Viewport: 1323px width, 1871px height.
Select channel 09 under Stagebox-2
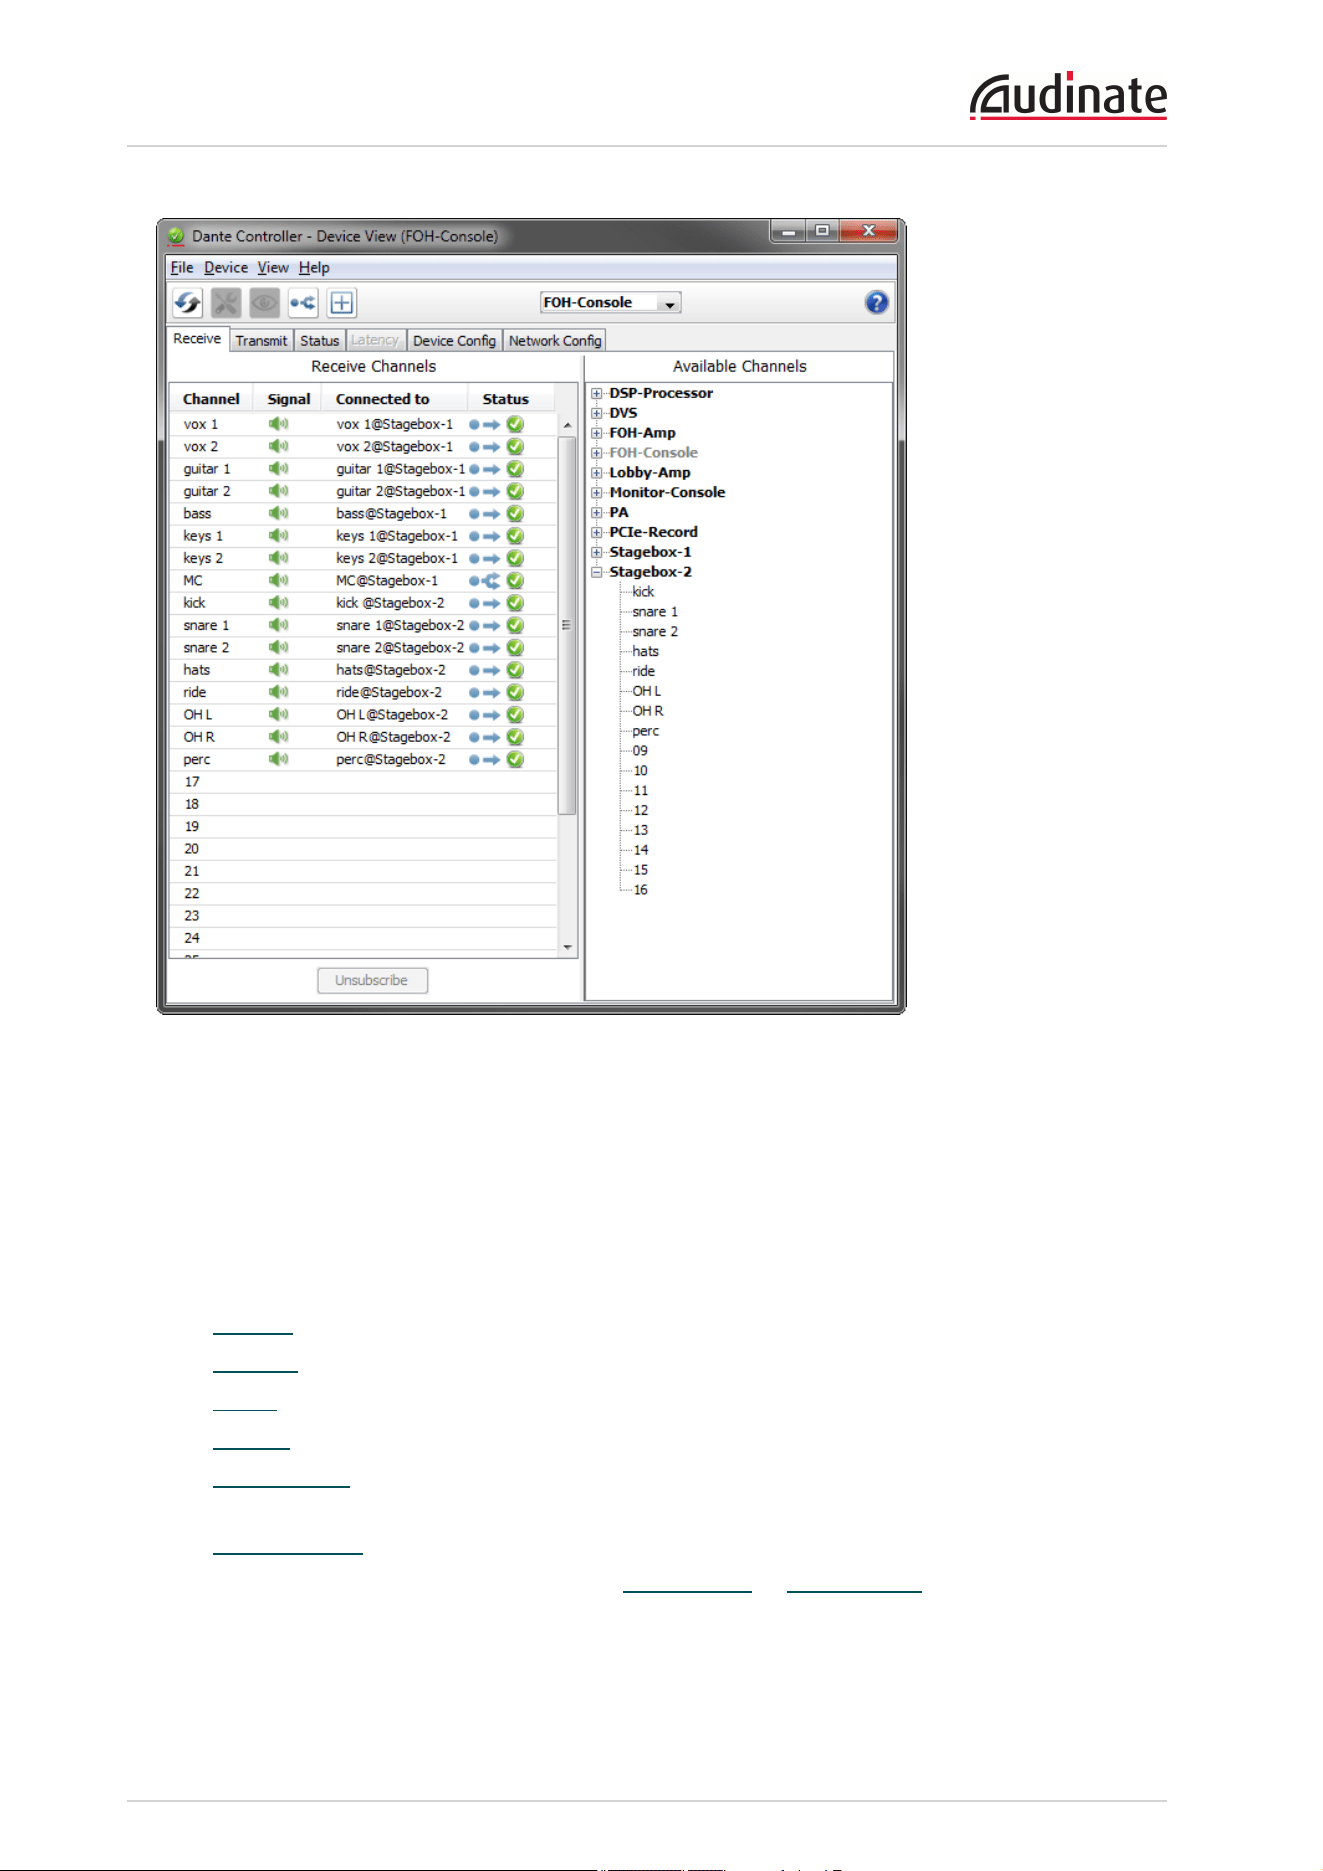640,751
